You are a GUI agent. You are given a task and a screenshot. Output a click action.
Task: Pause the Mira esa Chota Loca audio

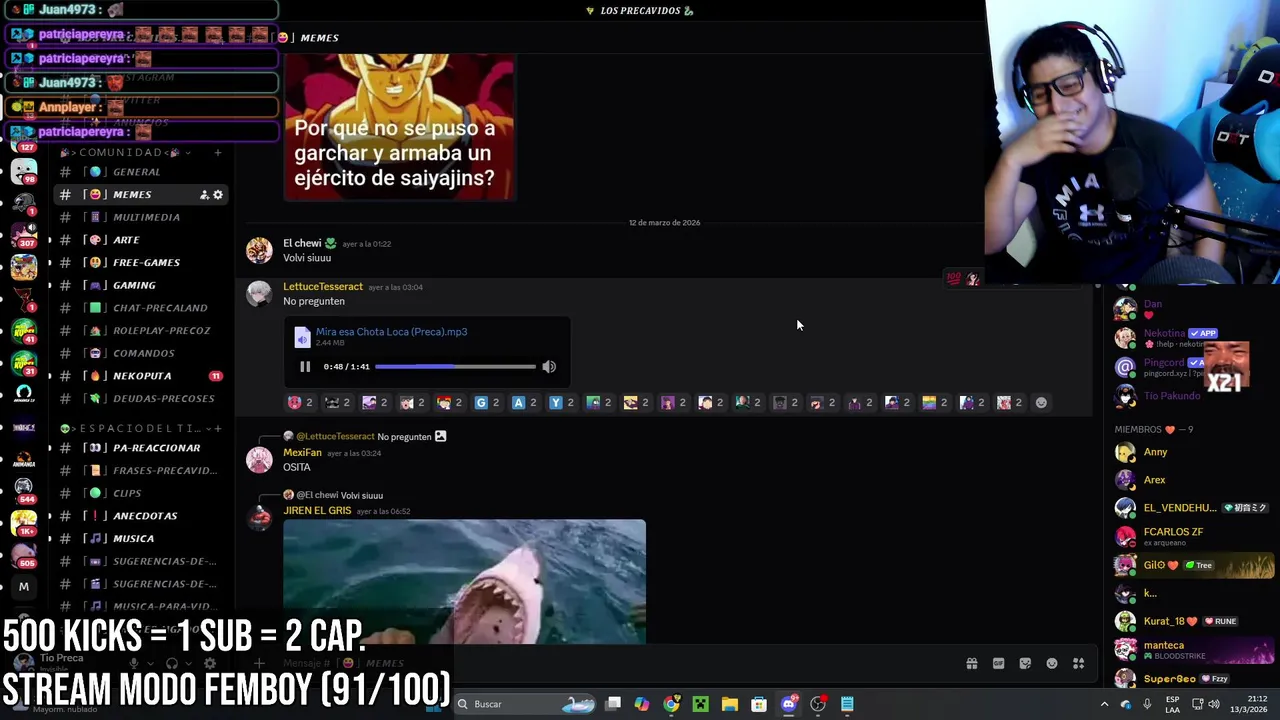[305, 367]
